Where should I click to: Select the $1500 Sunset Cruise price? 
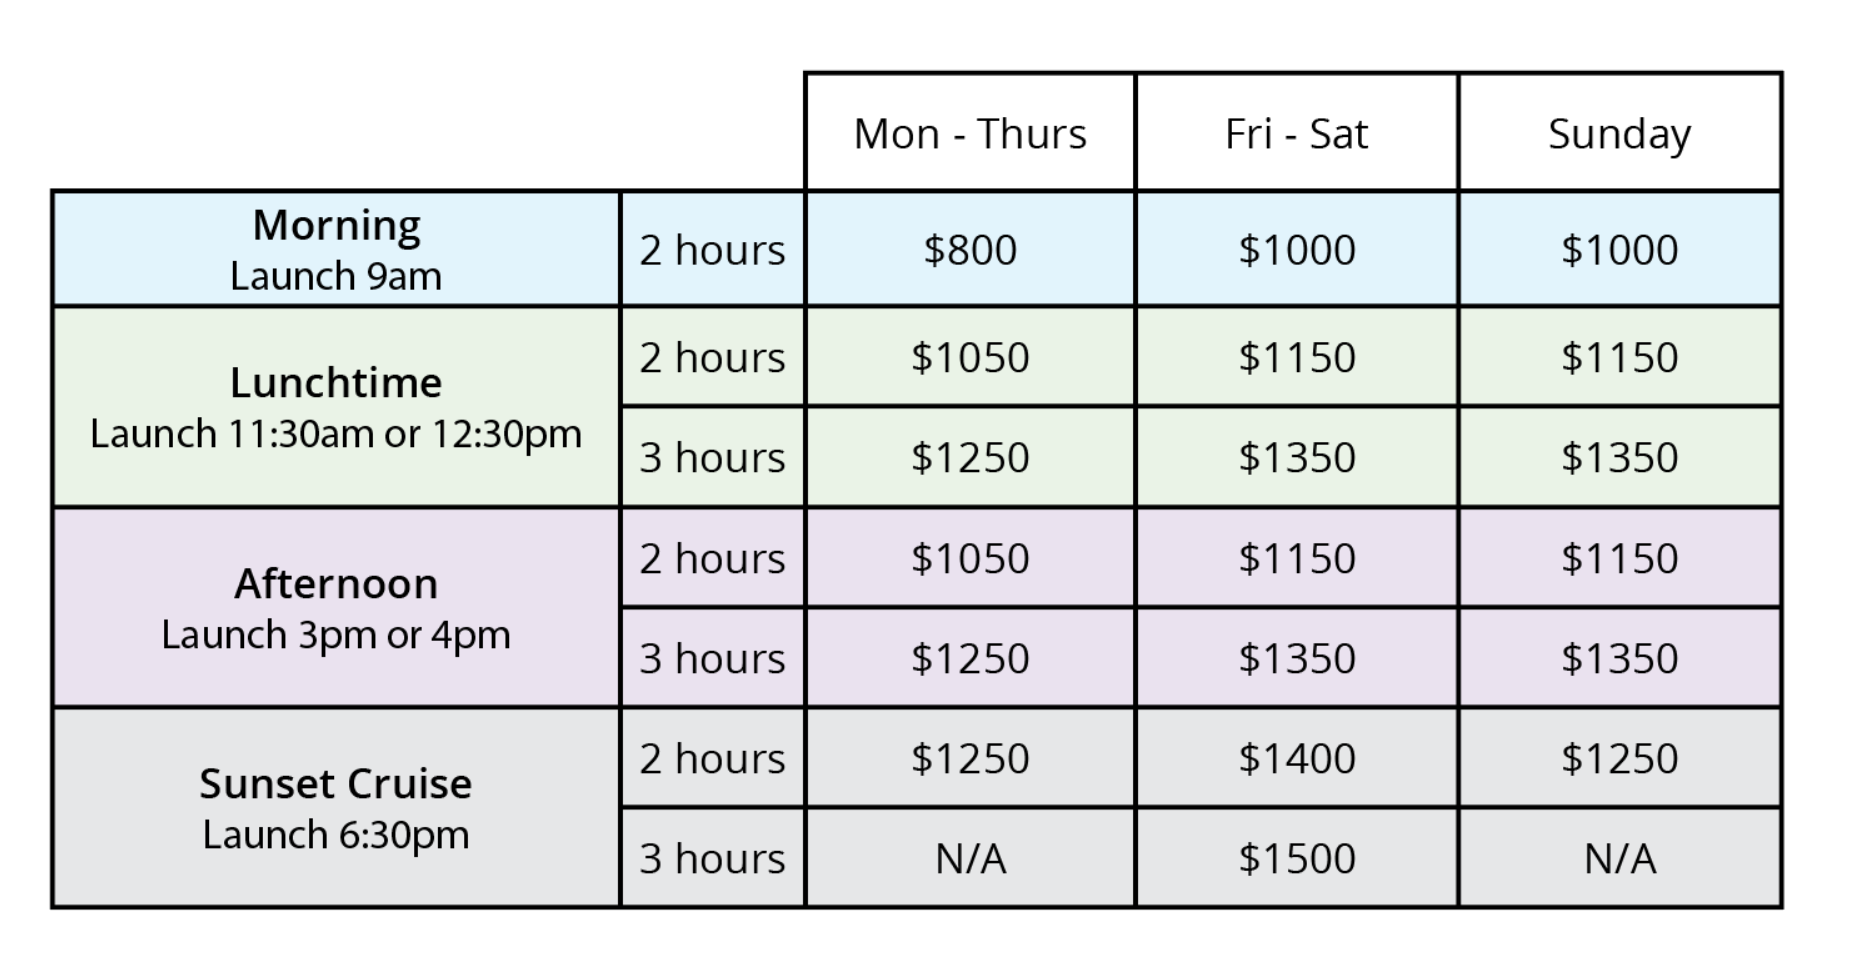pos(1296,858)
